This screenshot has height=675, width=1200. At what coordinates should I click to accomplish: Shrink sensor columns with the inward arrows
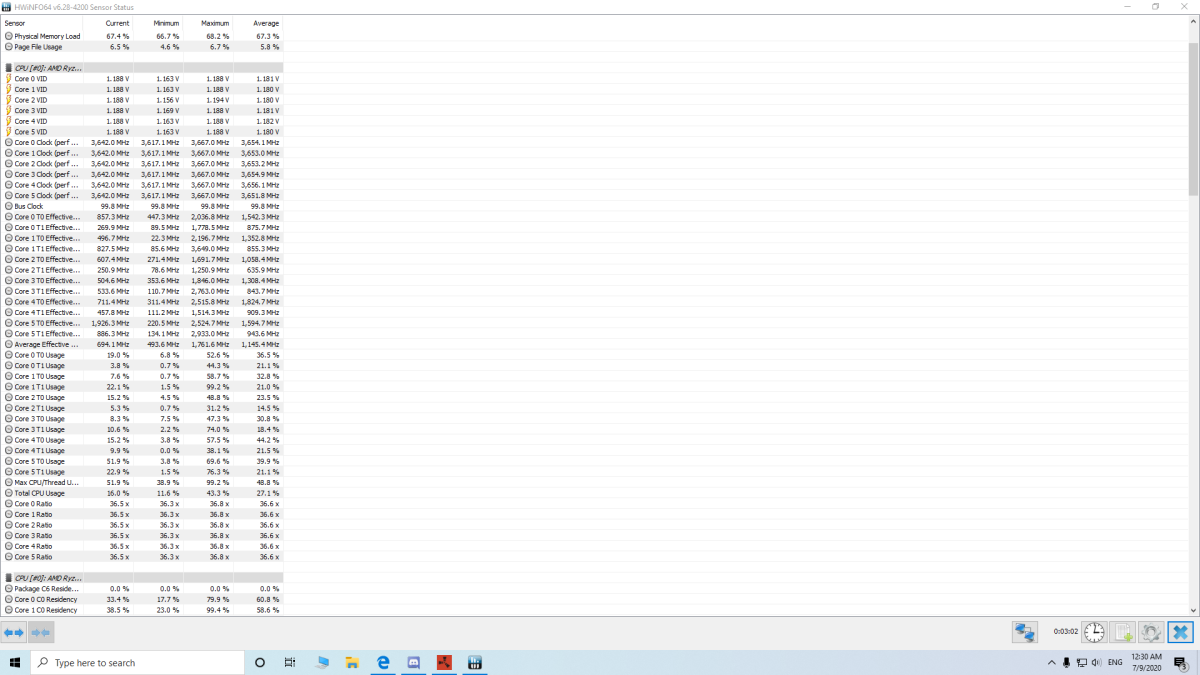pos(41,632)
